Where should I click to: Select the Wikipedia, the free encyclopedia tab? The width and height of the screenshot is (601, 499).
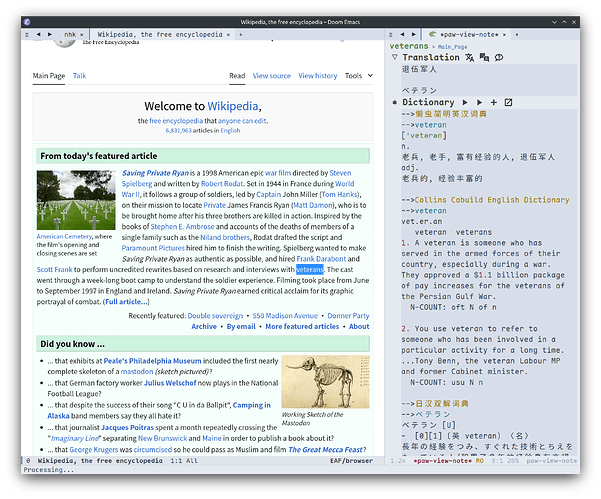coord(160,34)
